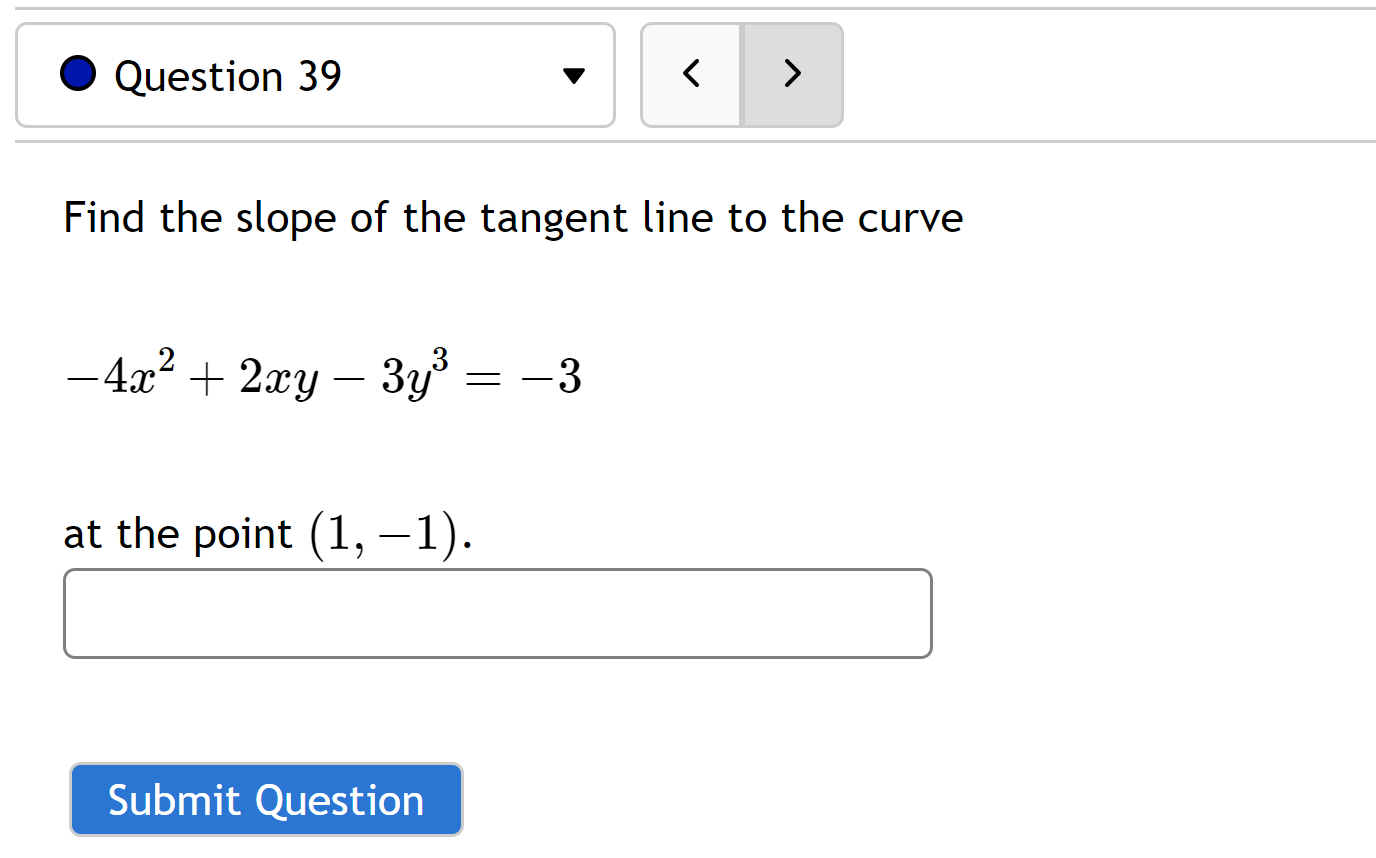Select the Question 39 label
This screenshot has width=1376, height=858.
pos(228,75)
